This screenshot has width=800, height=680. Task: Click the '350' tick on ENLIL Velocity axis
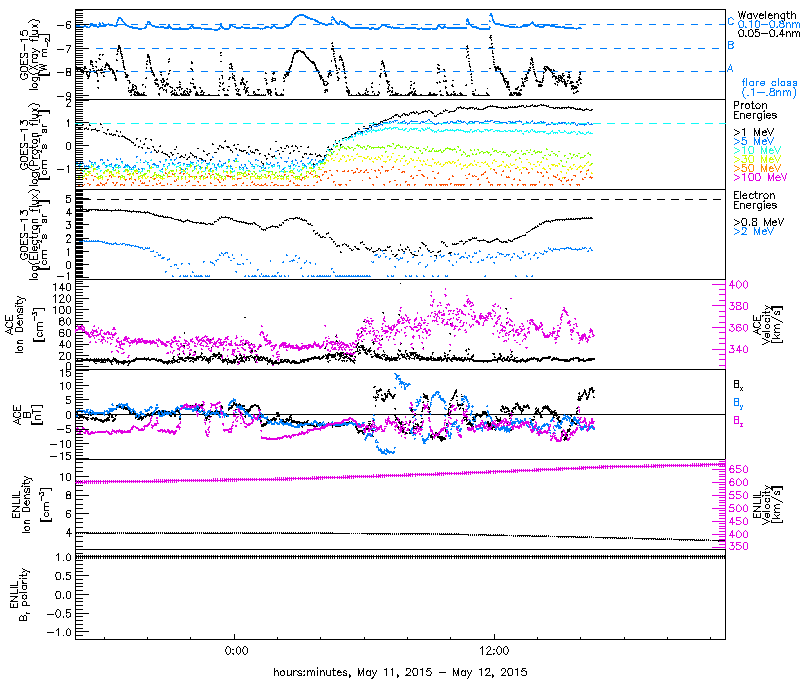[x=739, y=546]
